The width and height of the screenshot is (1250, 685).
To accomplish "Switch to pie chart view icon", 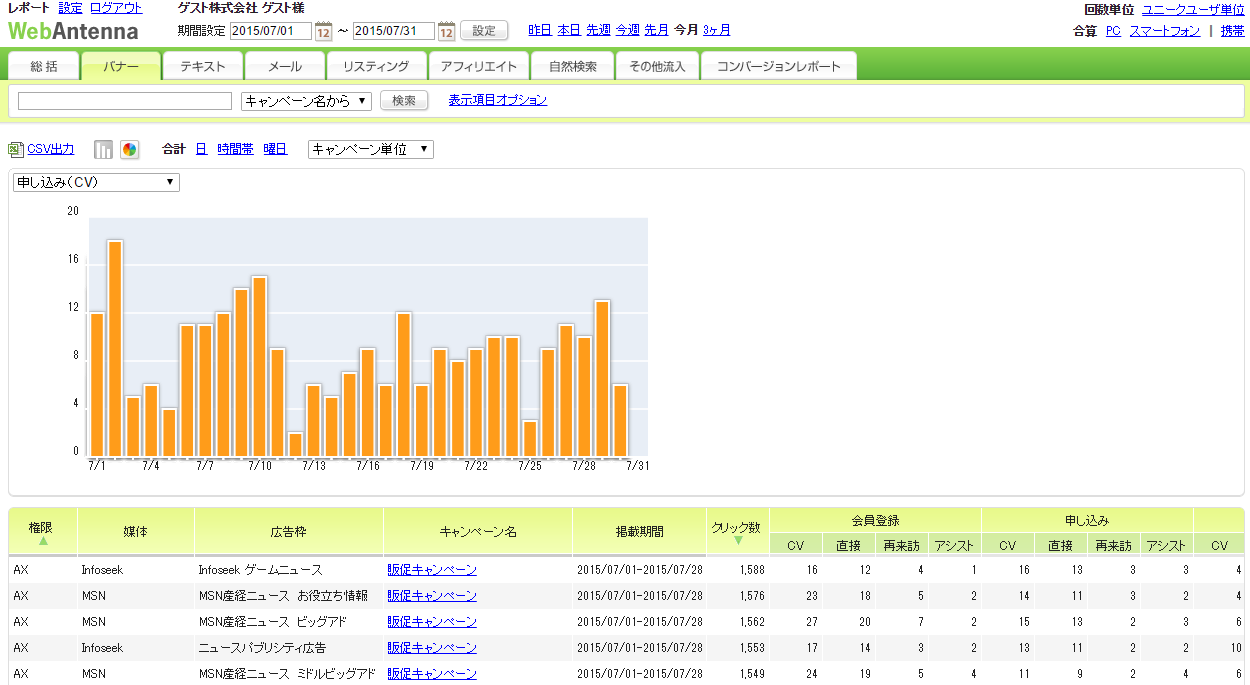I will pos(129,150).
